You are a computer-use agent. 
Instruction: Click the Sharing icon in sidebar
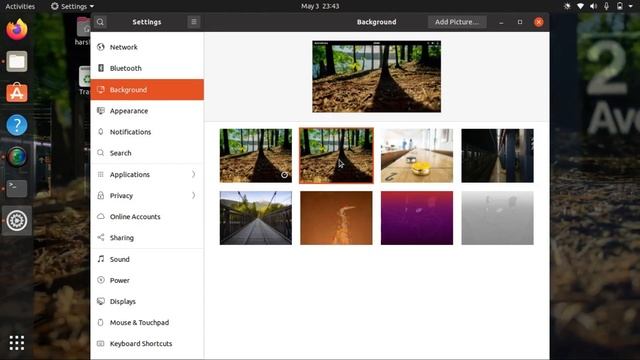[101, 238]
